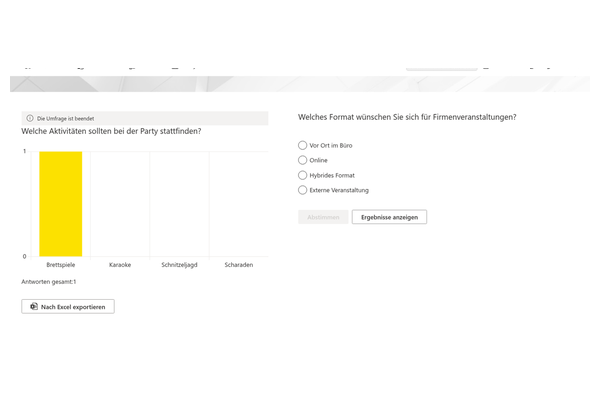Click the yellow Brettspiele bar in the chart
This screenshot has height=400, width=600.
point(60,204)
